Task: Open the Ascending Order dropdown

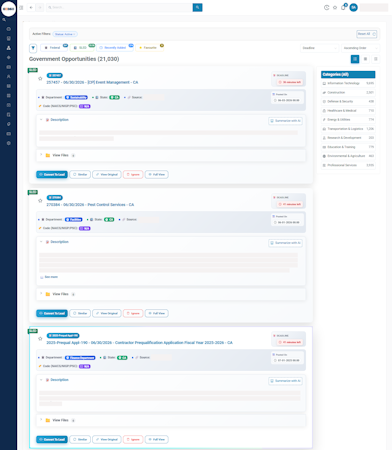Action: coord(360,48)
